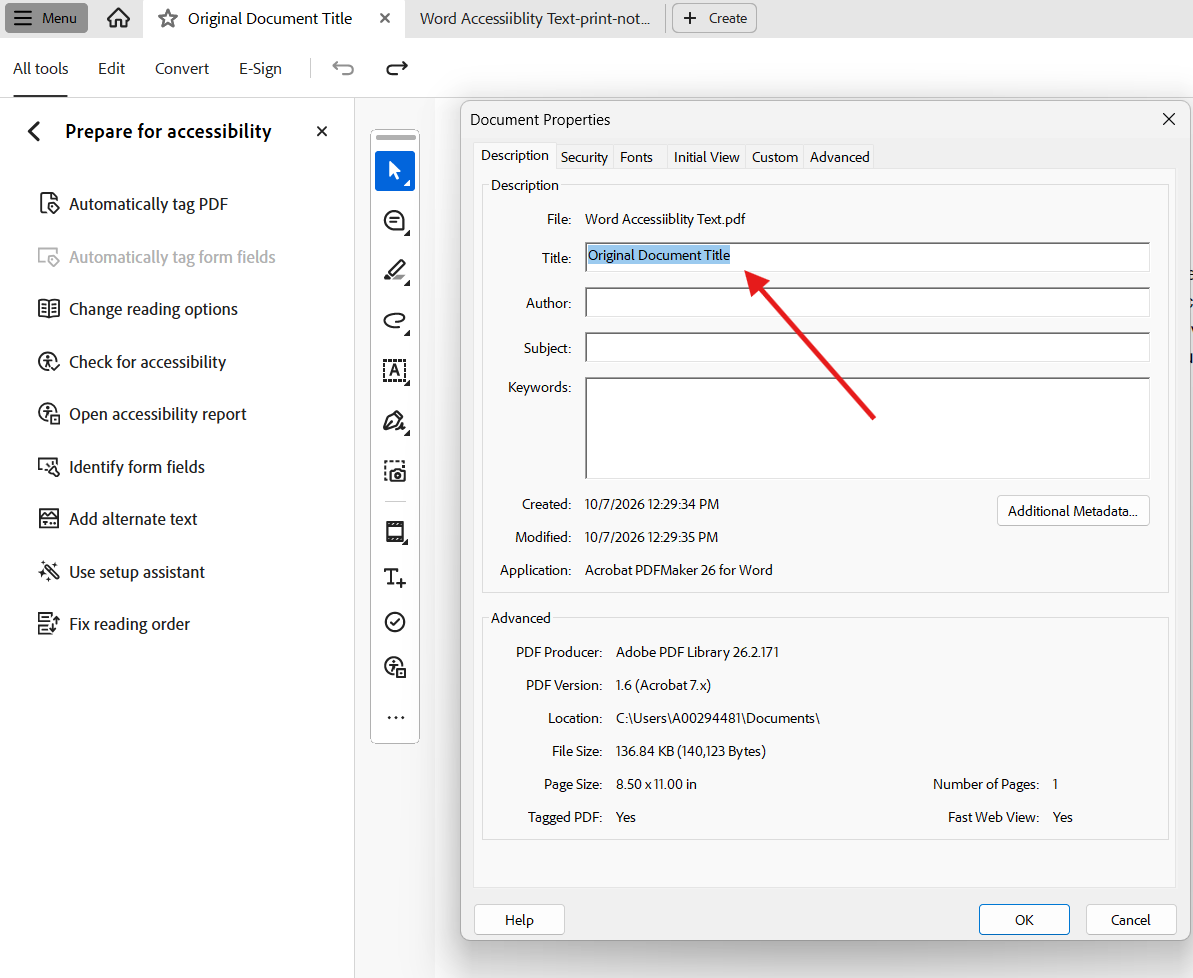This screenshot has width=1193, height=978.
Task: Click the Modified date 10/7/2026 12:29:35 PM
Action: click(x=651, y=537)
